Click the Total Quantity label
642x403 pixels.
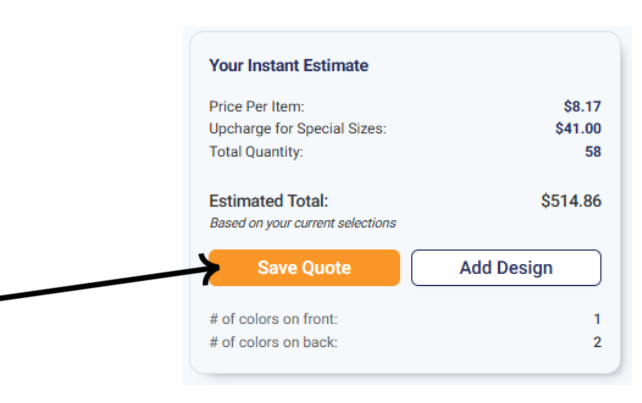coord(255,152)
